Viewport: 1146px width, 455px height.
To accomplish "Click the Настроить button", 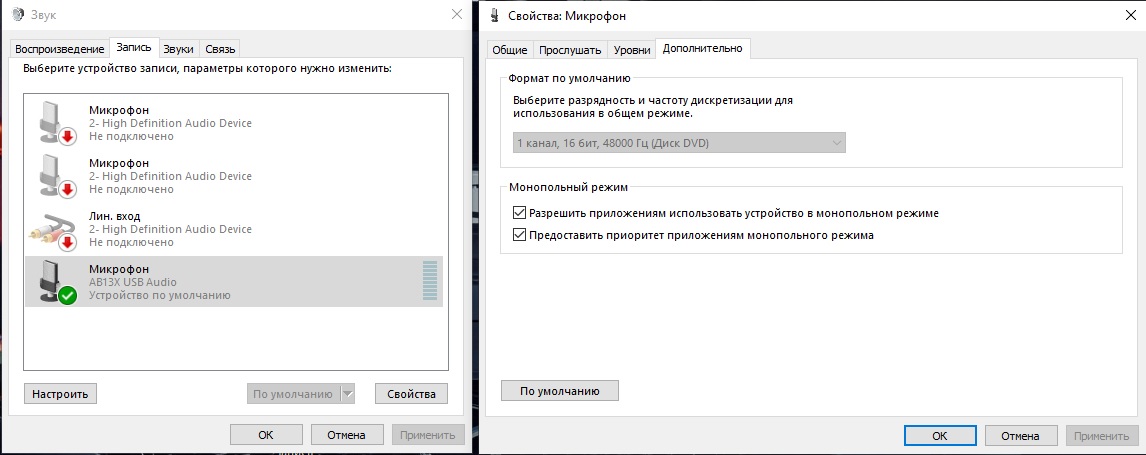I will pyautogui.click(x=61, y=394).
